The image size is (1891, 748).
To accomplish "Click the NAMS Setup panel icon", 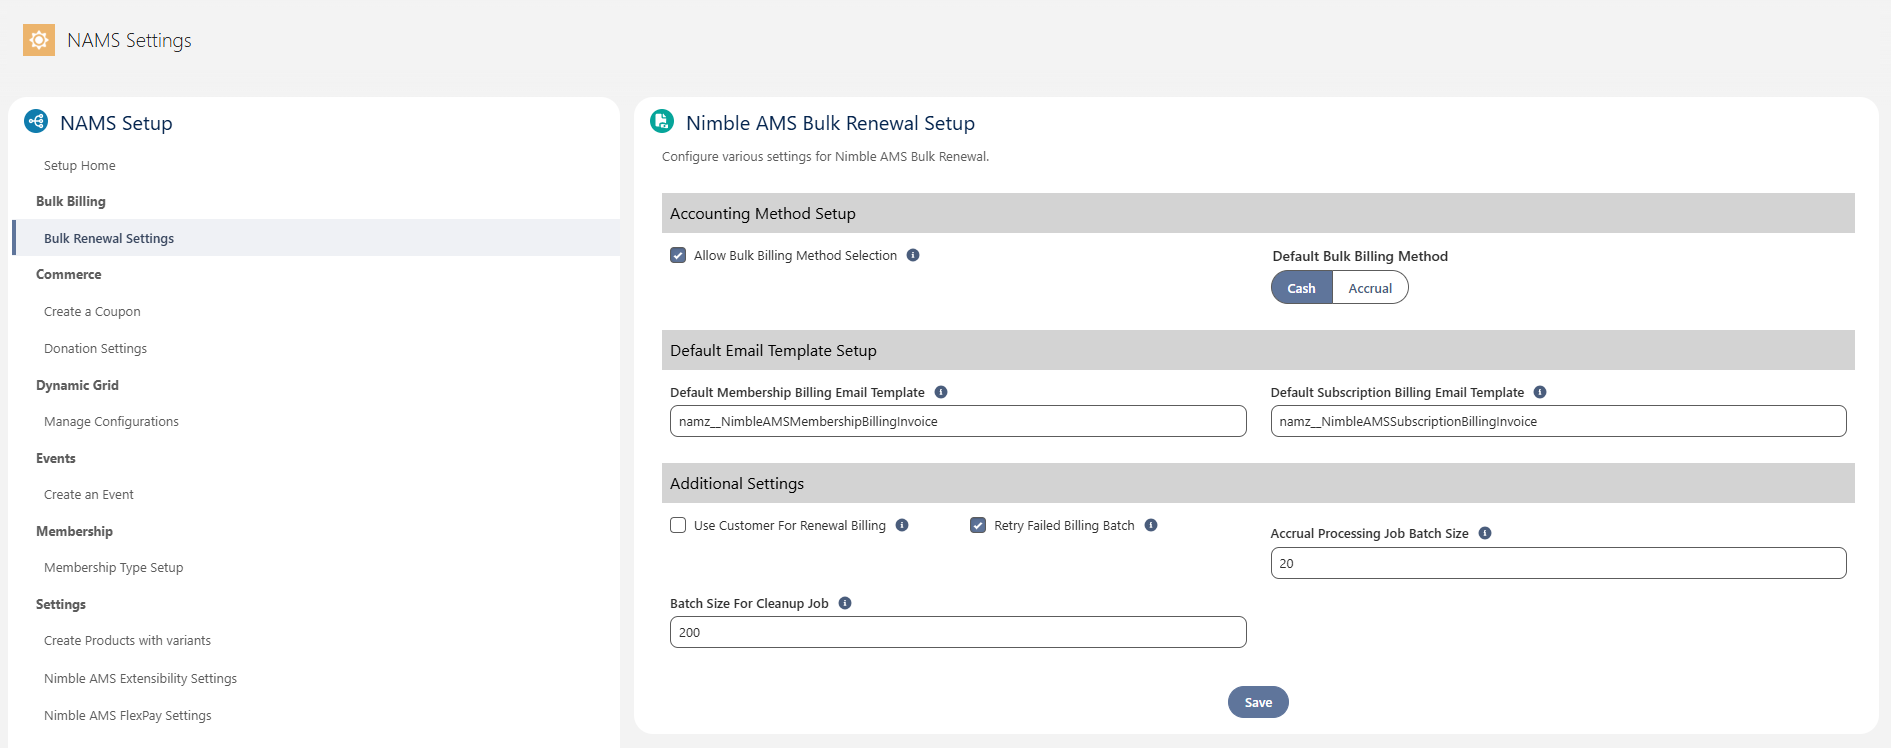I will click(x=36, y=121).
